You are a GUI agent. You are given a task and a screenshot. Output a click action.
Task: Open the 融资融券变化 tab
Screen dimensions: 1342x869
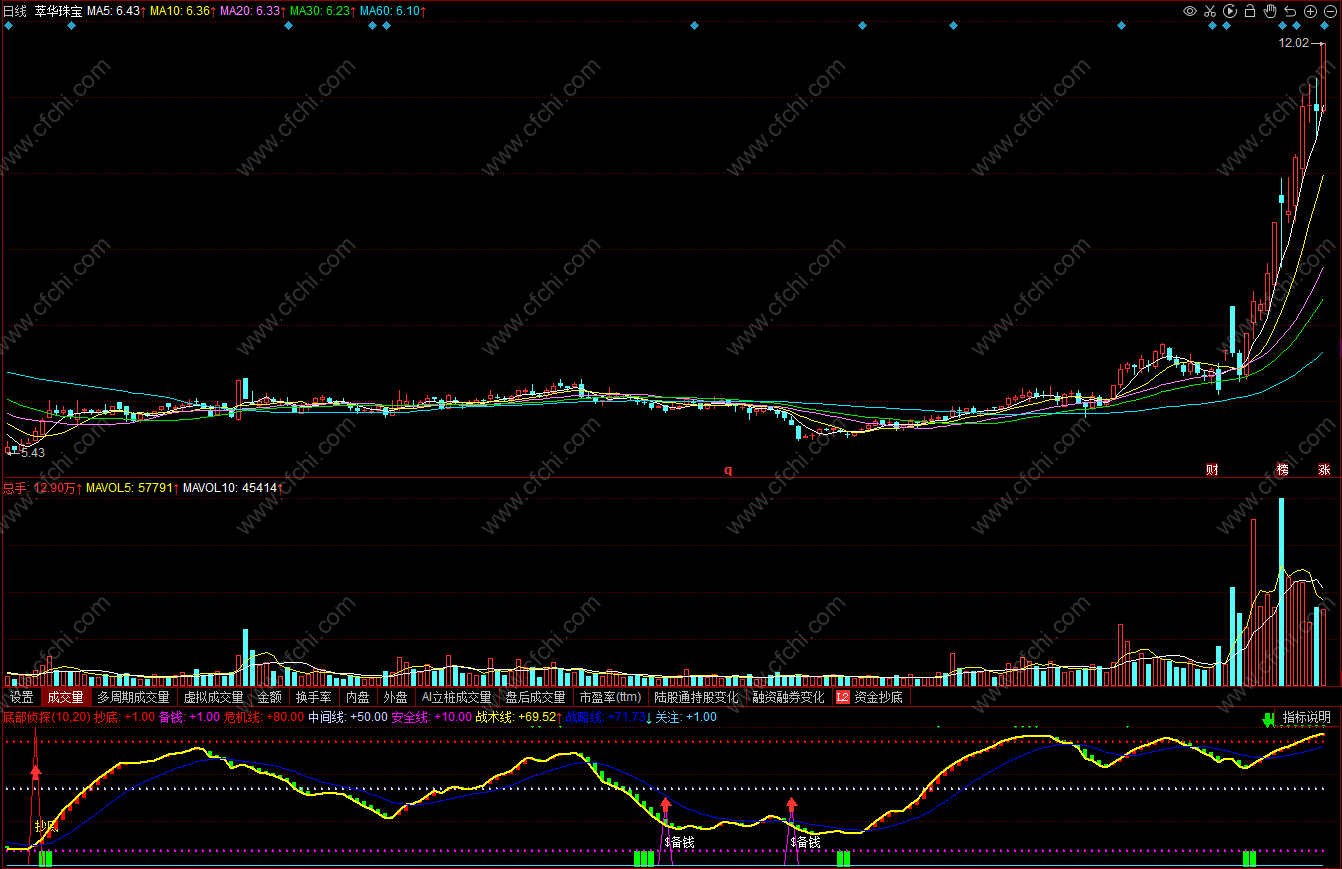788,697
